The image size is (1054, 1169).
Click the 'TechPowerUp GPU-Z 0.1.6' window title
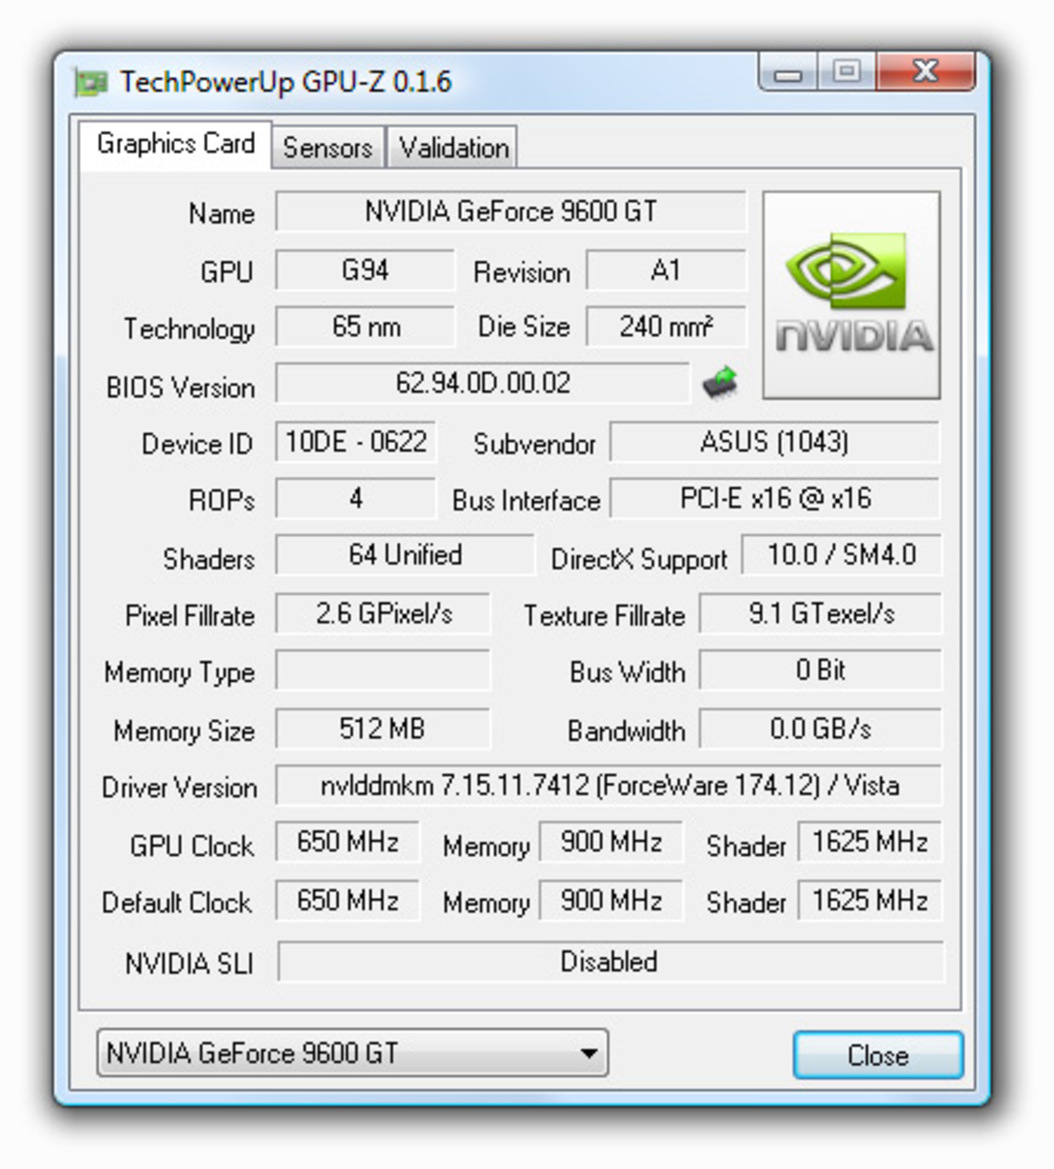(x=286, y=82)
